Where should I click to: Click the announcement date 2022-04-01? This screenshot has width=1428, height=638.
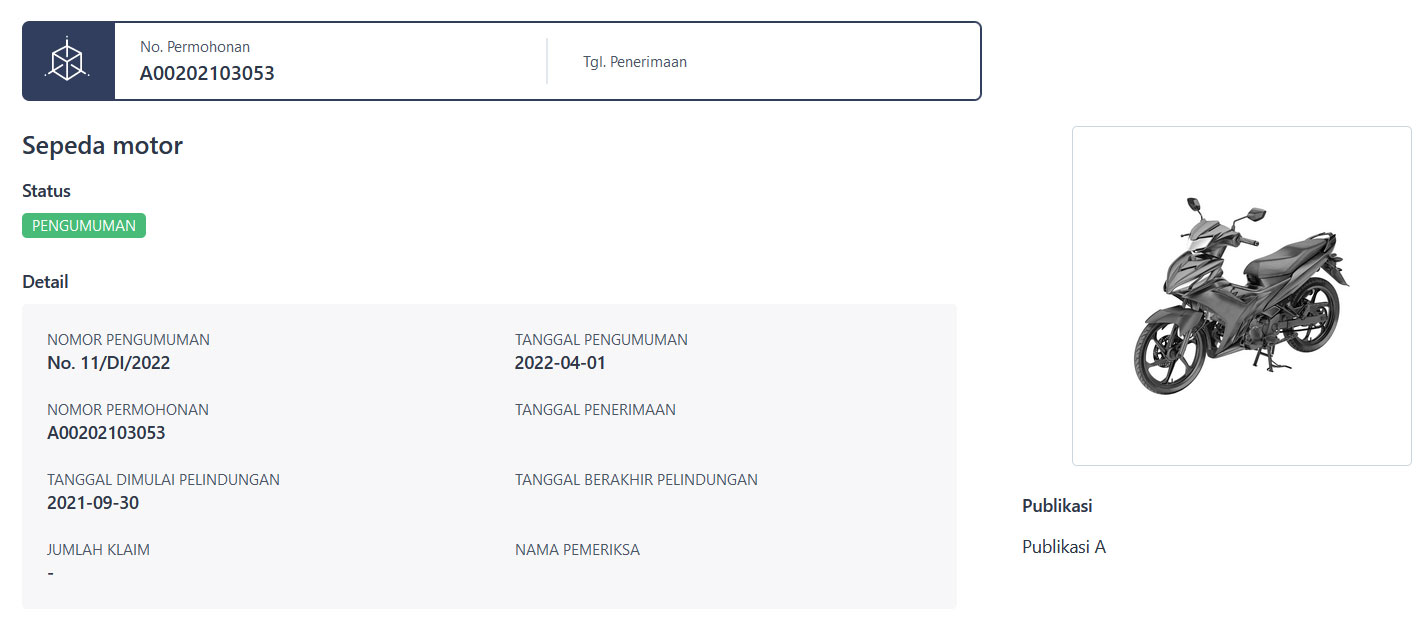click(x=560, y=363)
